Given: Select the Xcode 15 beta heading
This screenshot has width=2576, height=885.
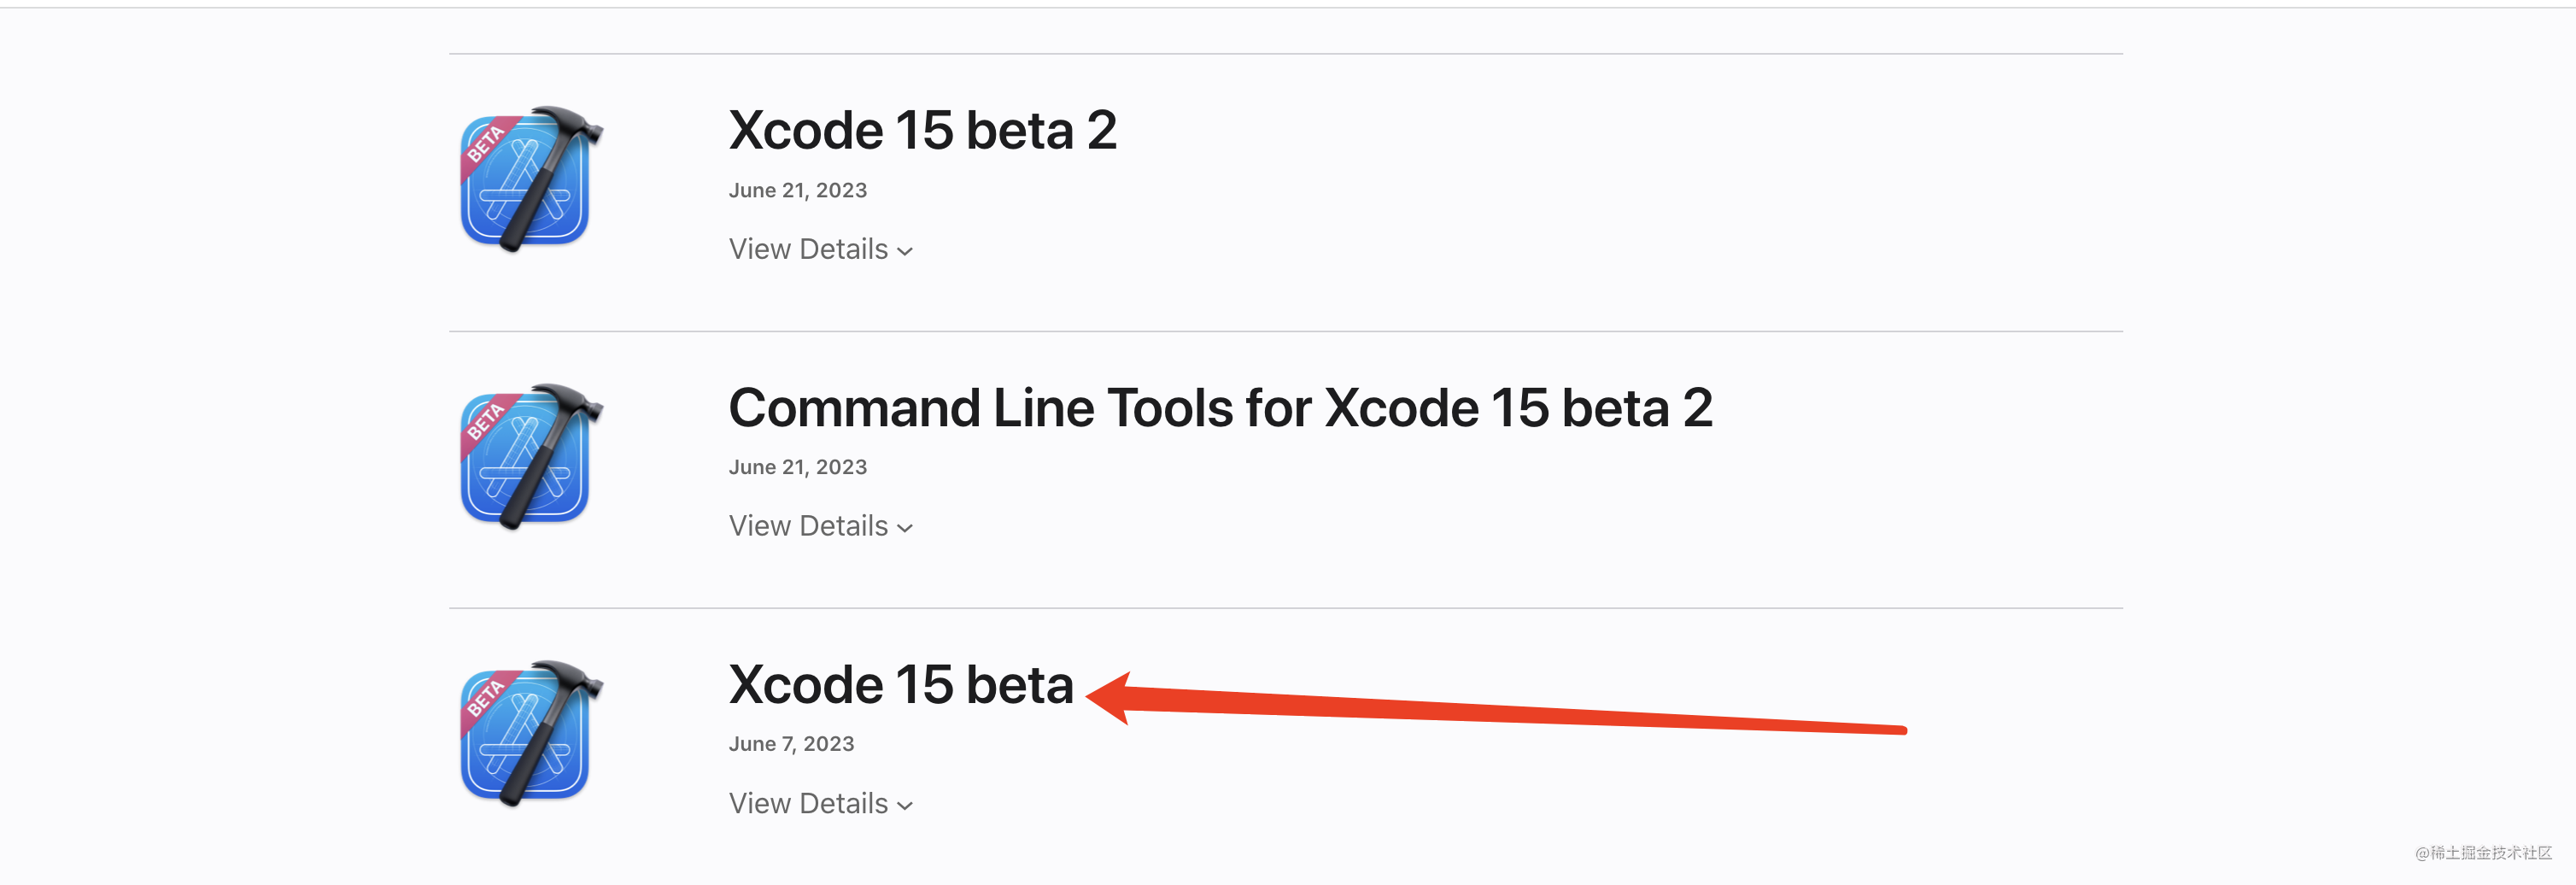Looking at the screenshot, I should 900,685.
